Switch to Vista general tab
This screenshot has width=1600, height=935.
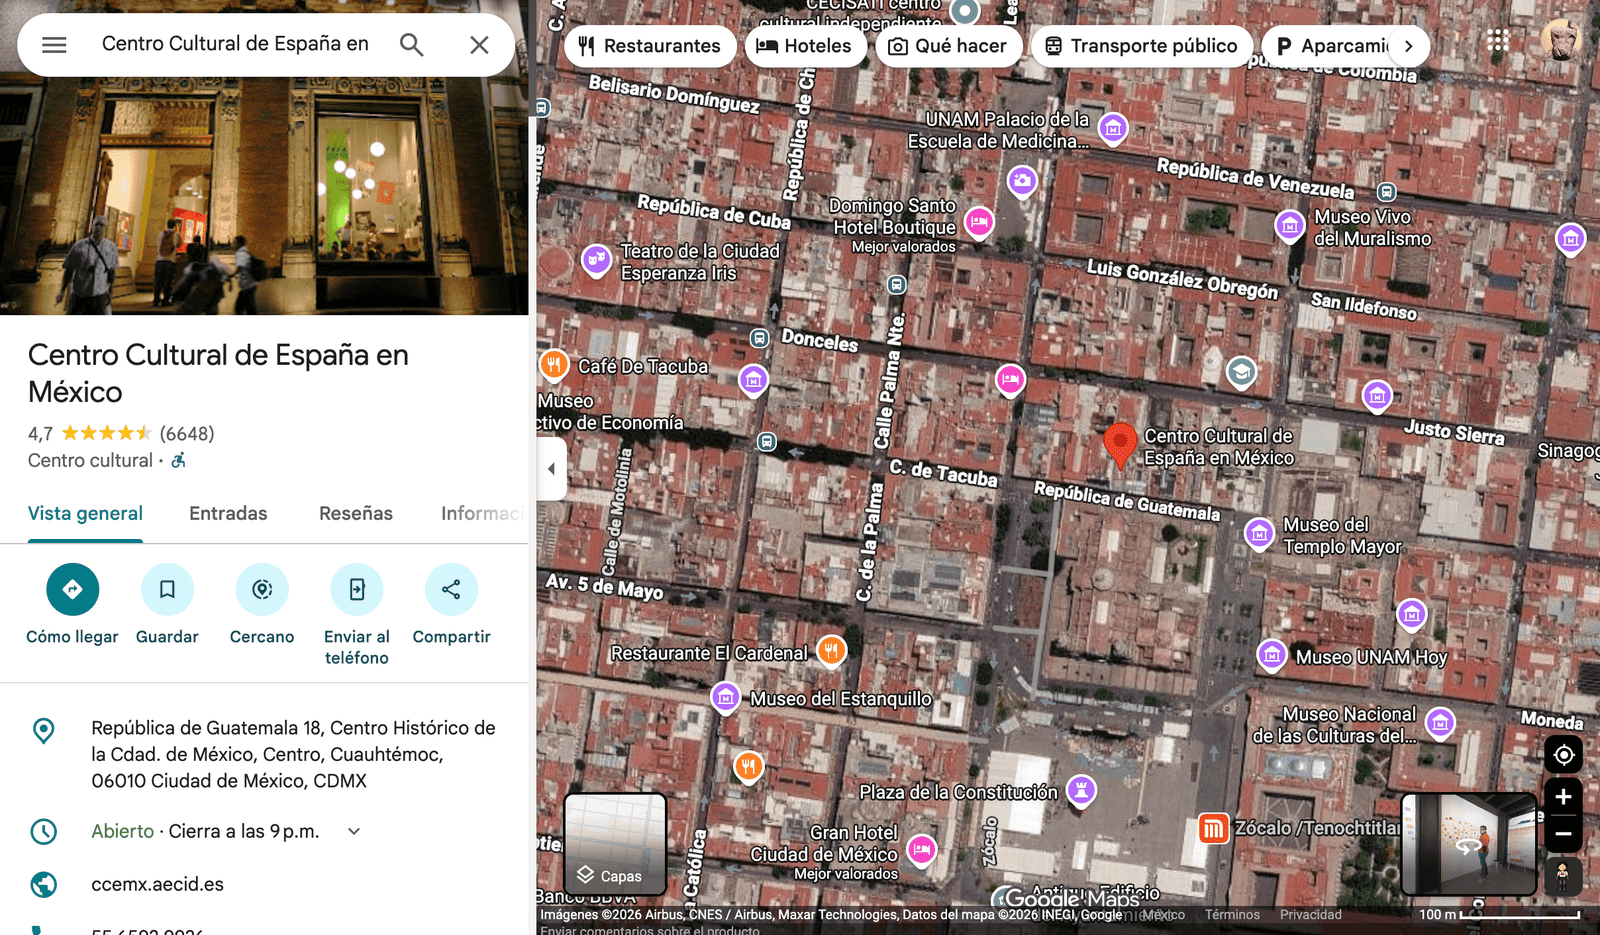click(85, 513)
